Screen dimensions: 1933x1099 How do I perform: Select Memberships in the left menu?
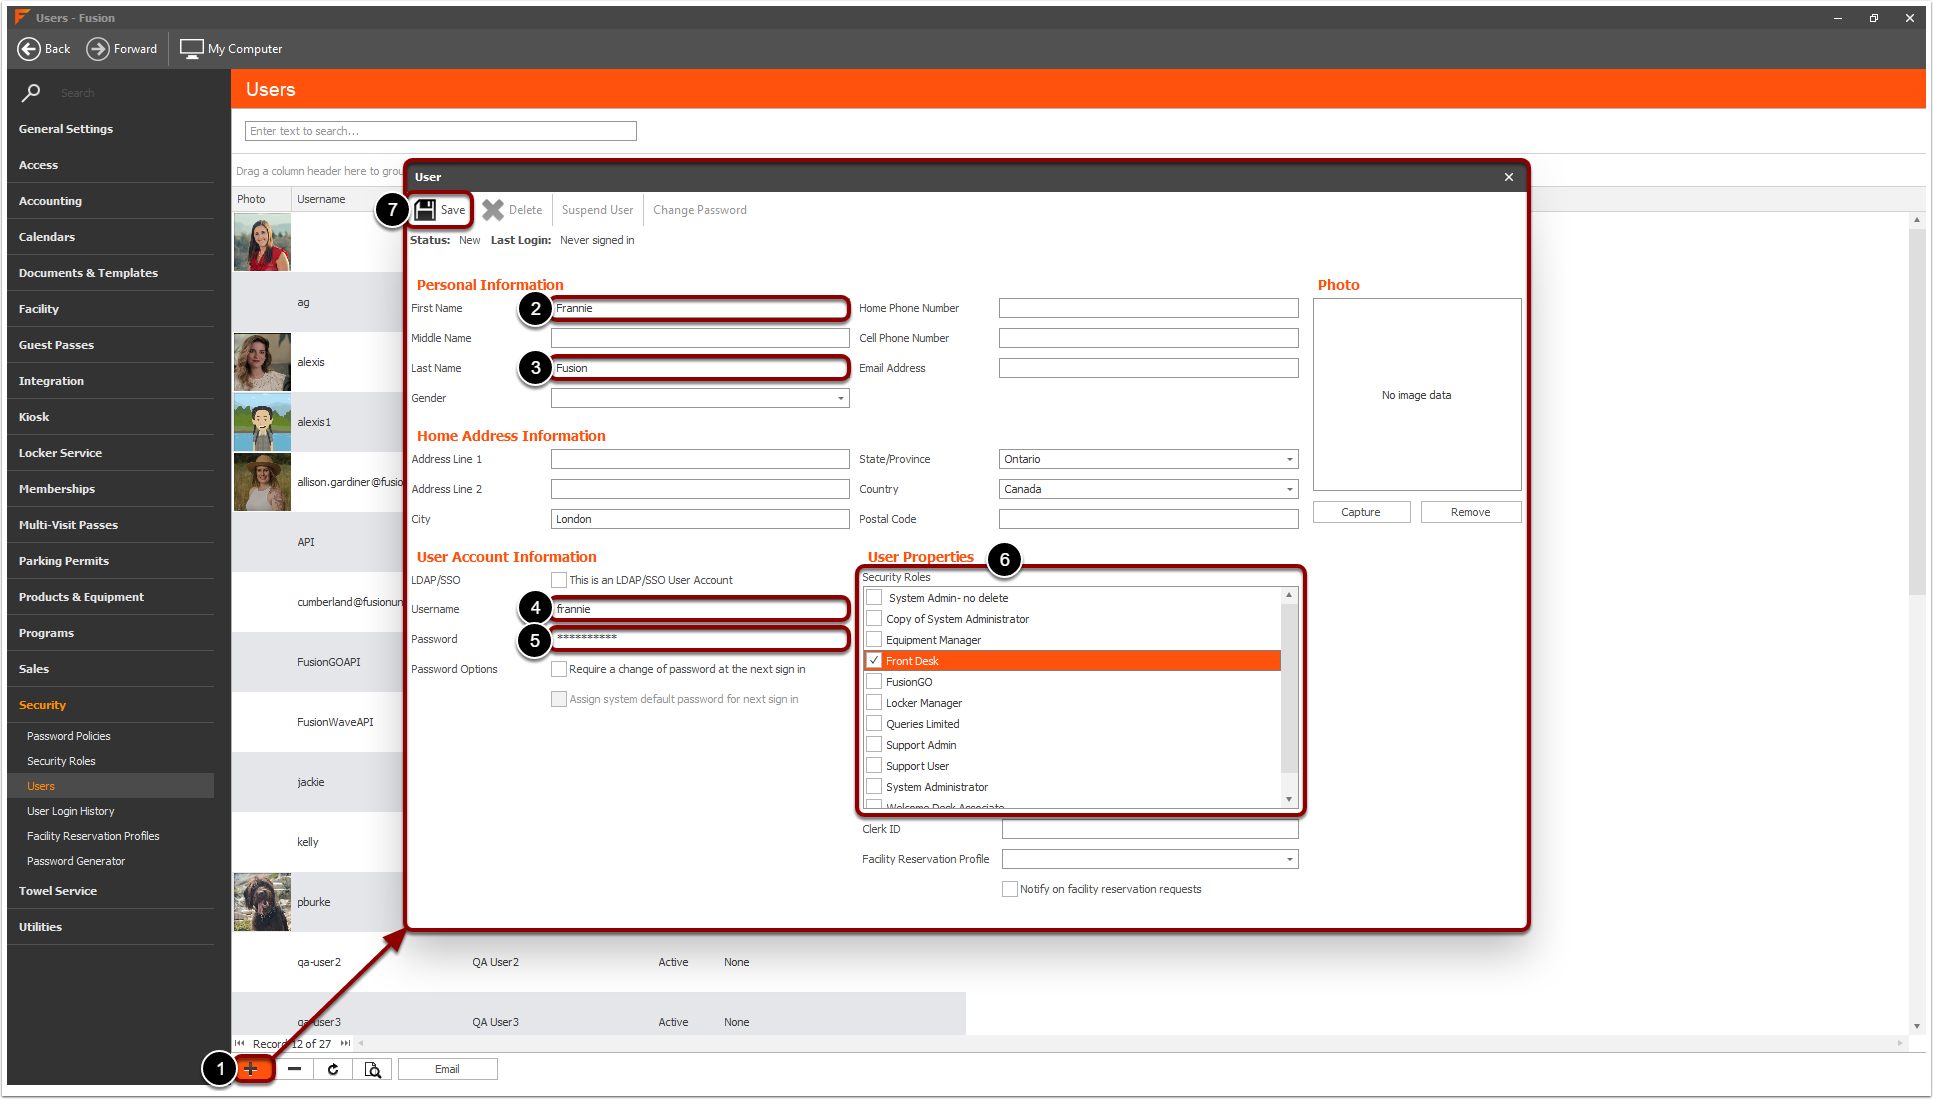tap(57, 489)
